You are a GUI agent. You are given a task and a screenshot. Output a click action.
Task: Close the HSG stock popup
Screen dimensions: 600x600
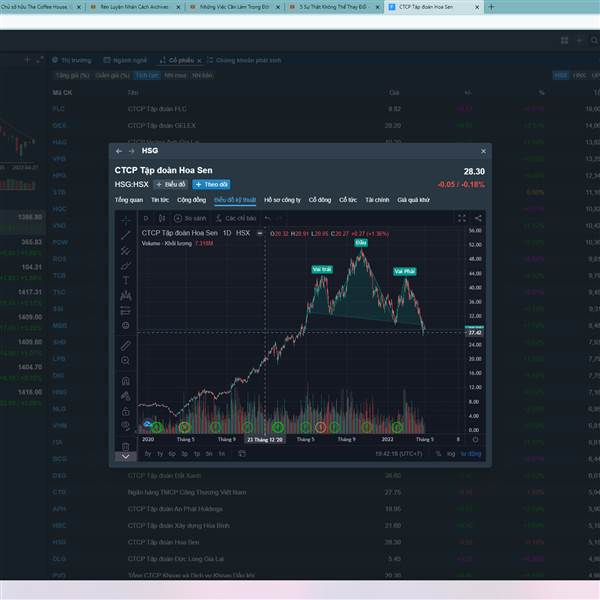[484, 151]
